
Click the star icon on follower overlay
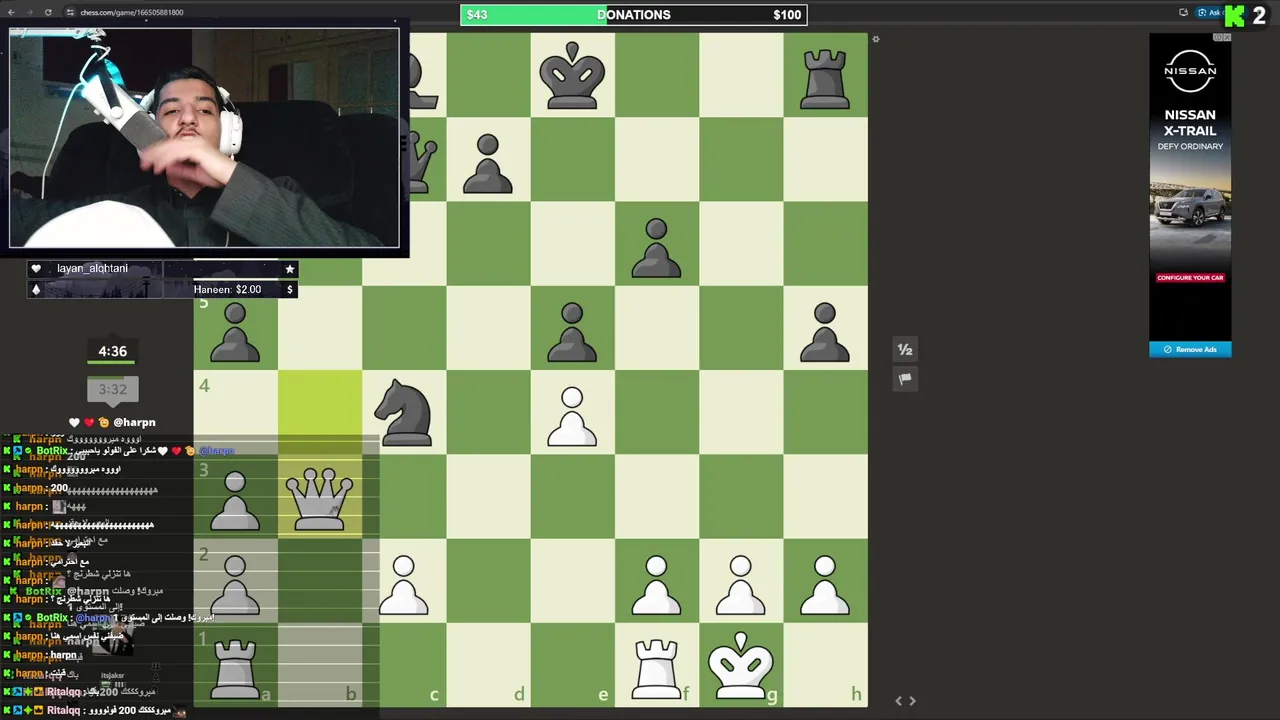[x=289, y=269]
